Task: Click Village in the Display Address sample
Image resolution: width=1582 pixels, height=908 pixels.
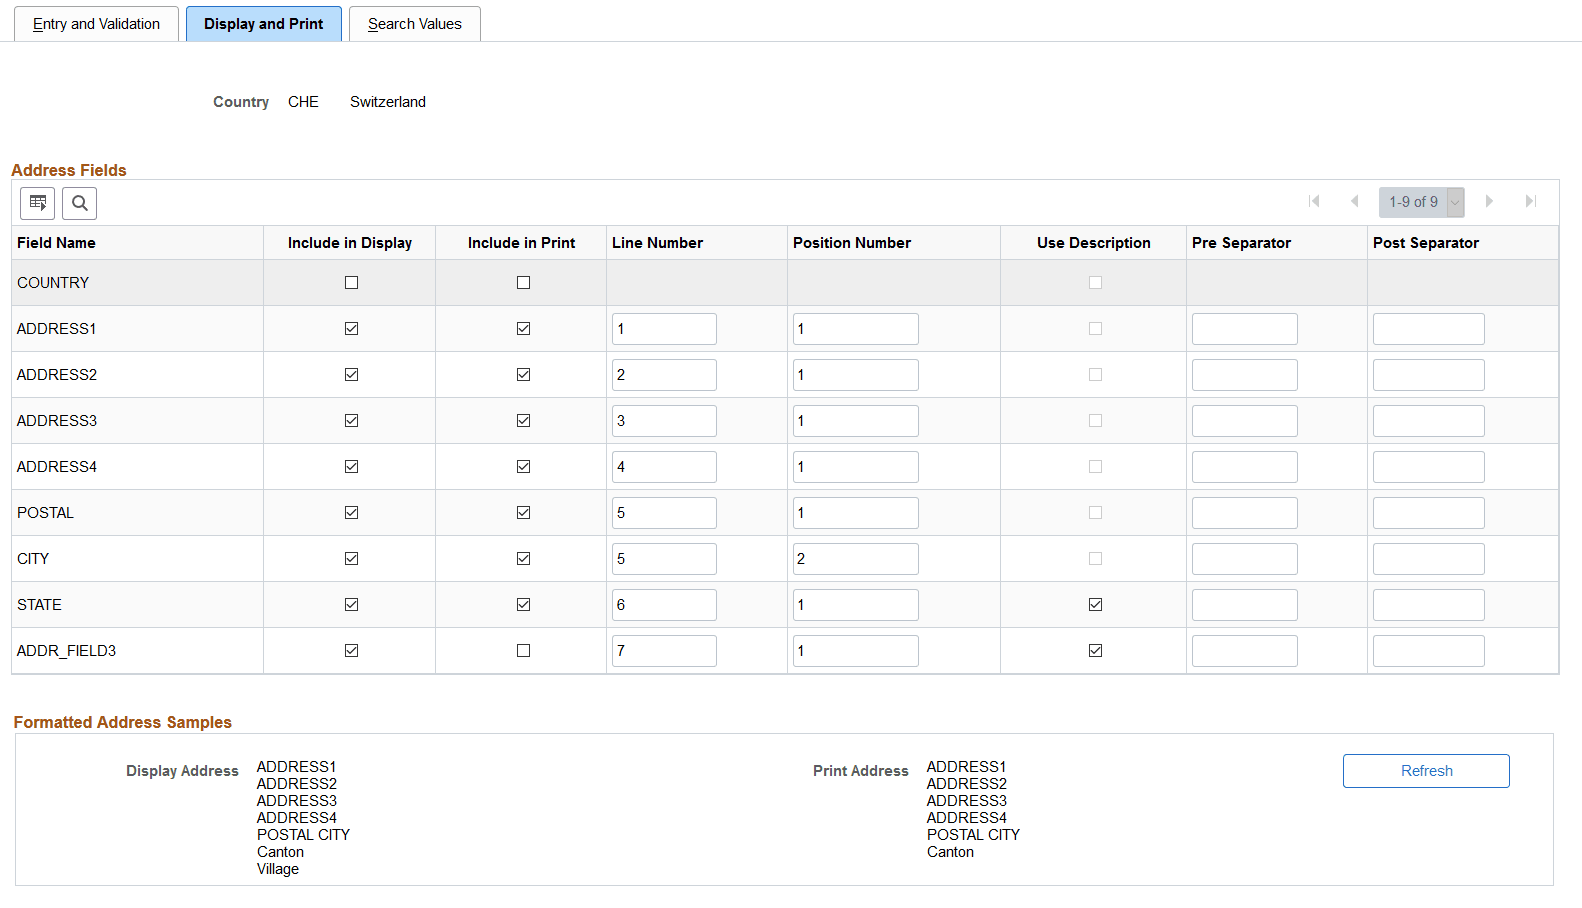Action: click(278, 869)
